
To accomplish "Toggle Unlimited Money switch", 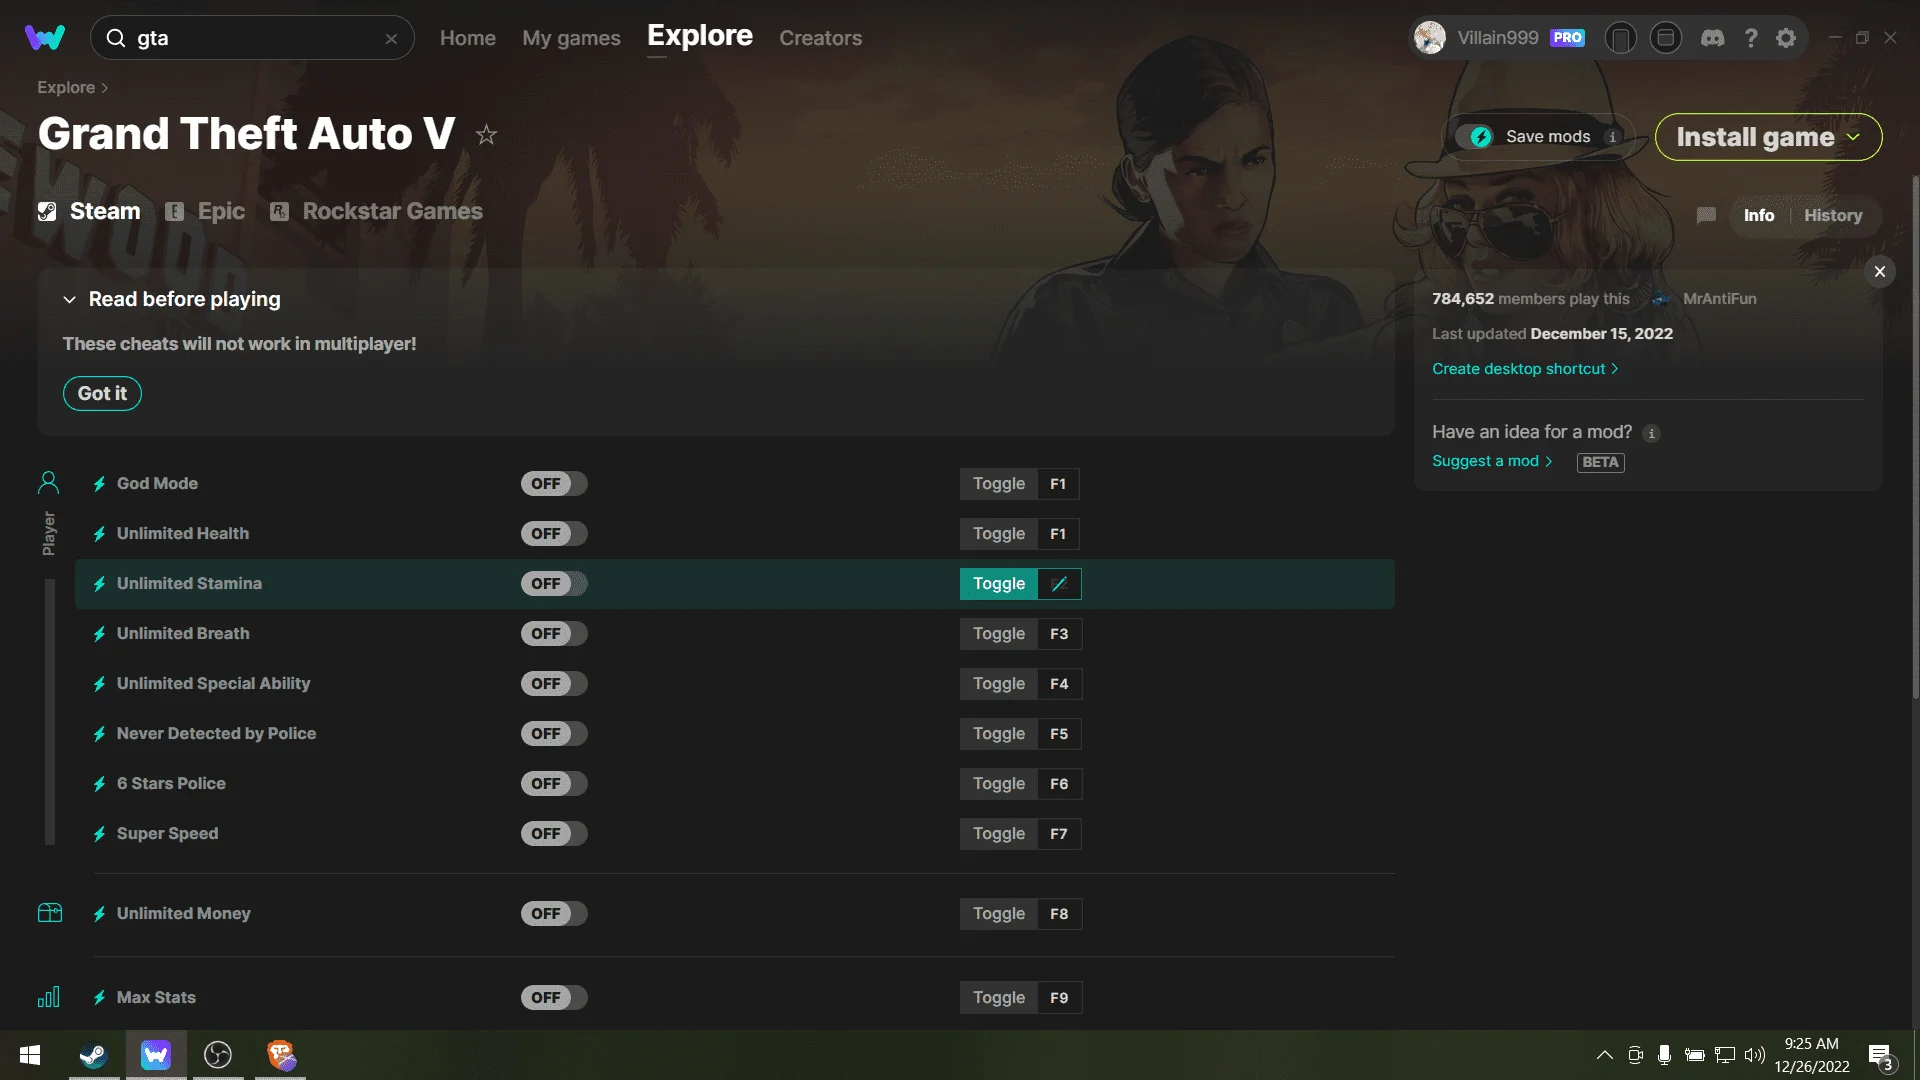I will click(553, 914).
